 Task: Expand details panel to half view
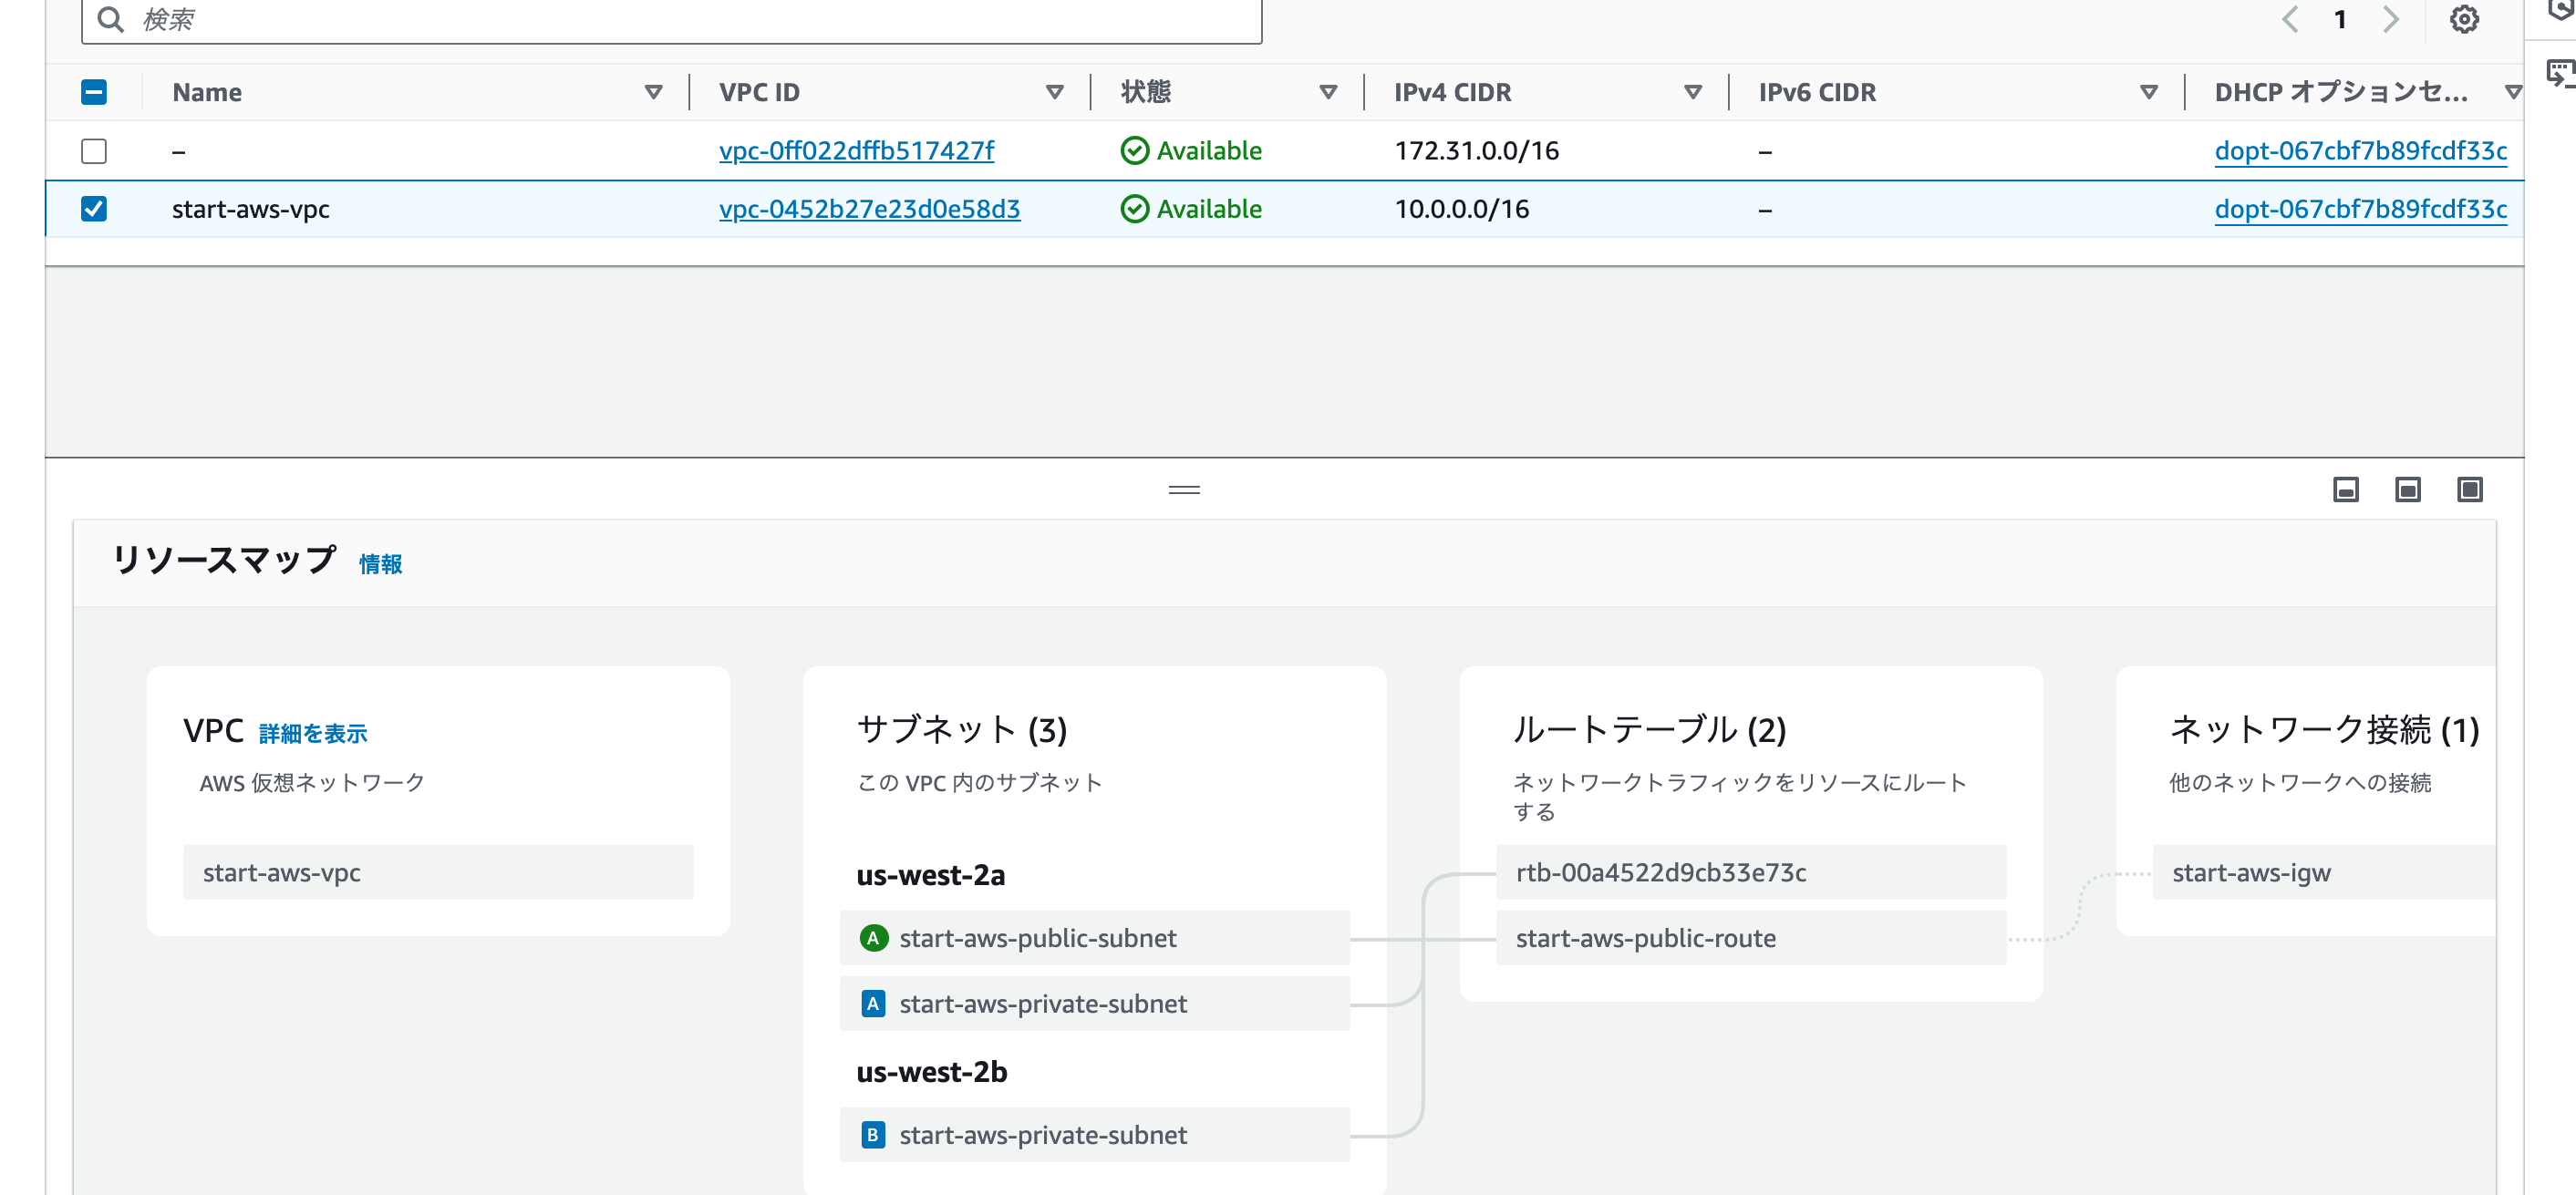2407,490
